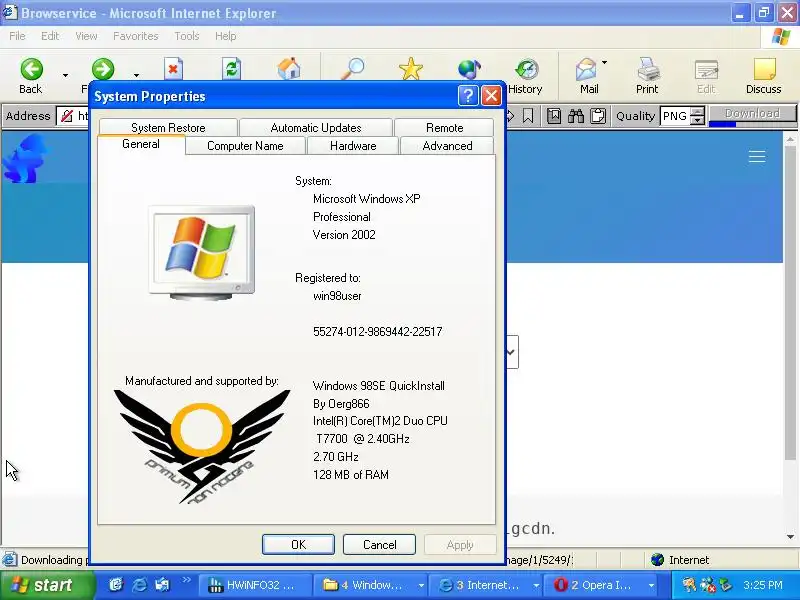Click the scrollbar down arrow on the page
Viewport: 800px width, 600px height.
coord(790,537)
